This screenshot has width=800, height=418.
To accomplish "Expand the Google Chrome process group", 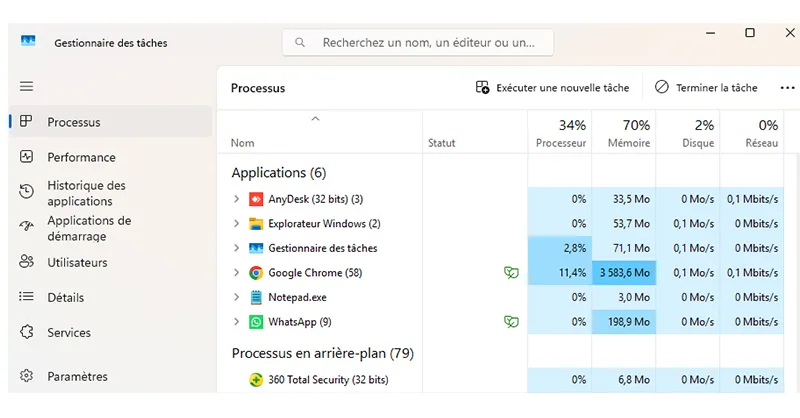I will [236, 272].
